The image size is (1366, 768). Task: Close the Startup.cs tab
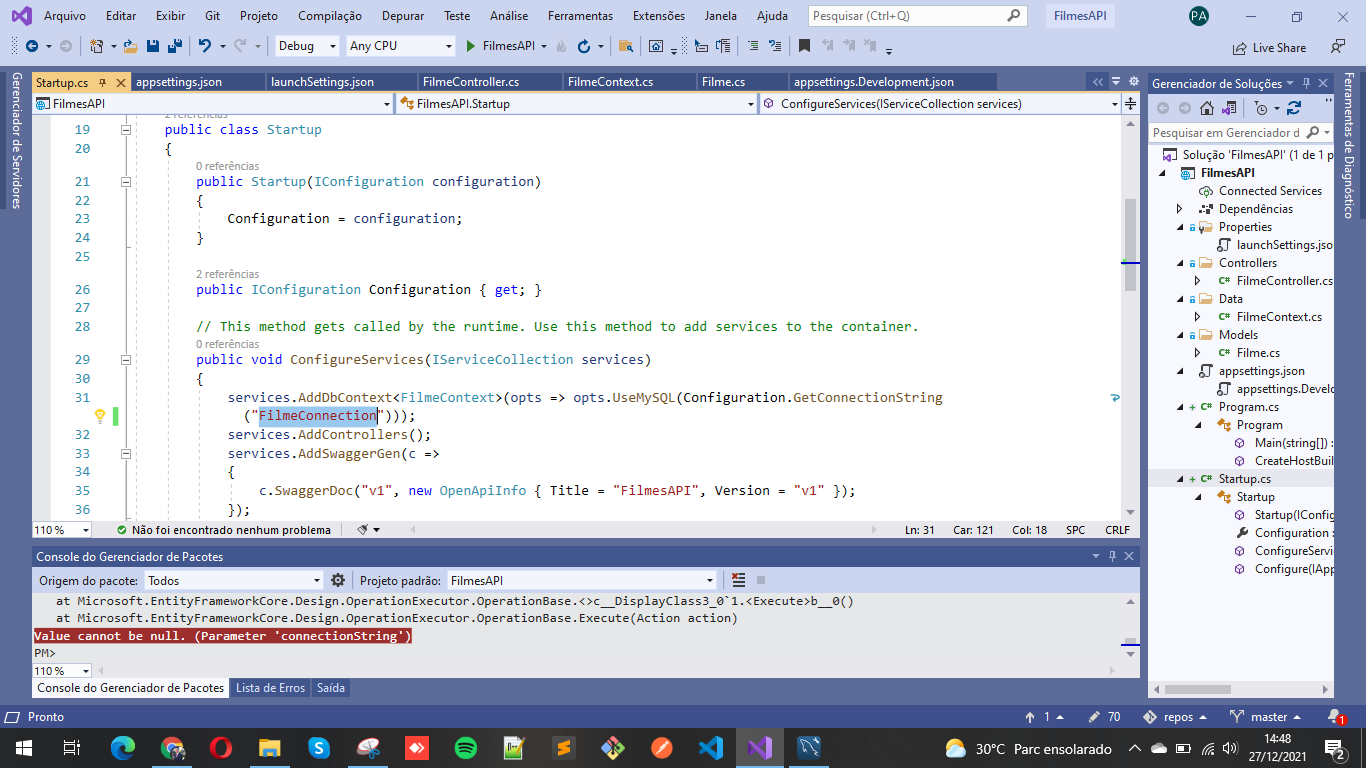coord(121,83)
